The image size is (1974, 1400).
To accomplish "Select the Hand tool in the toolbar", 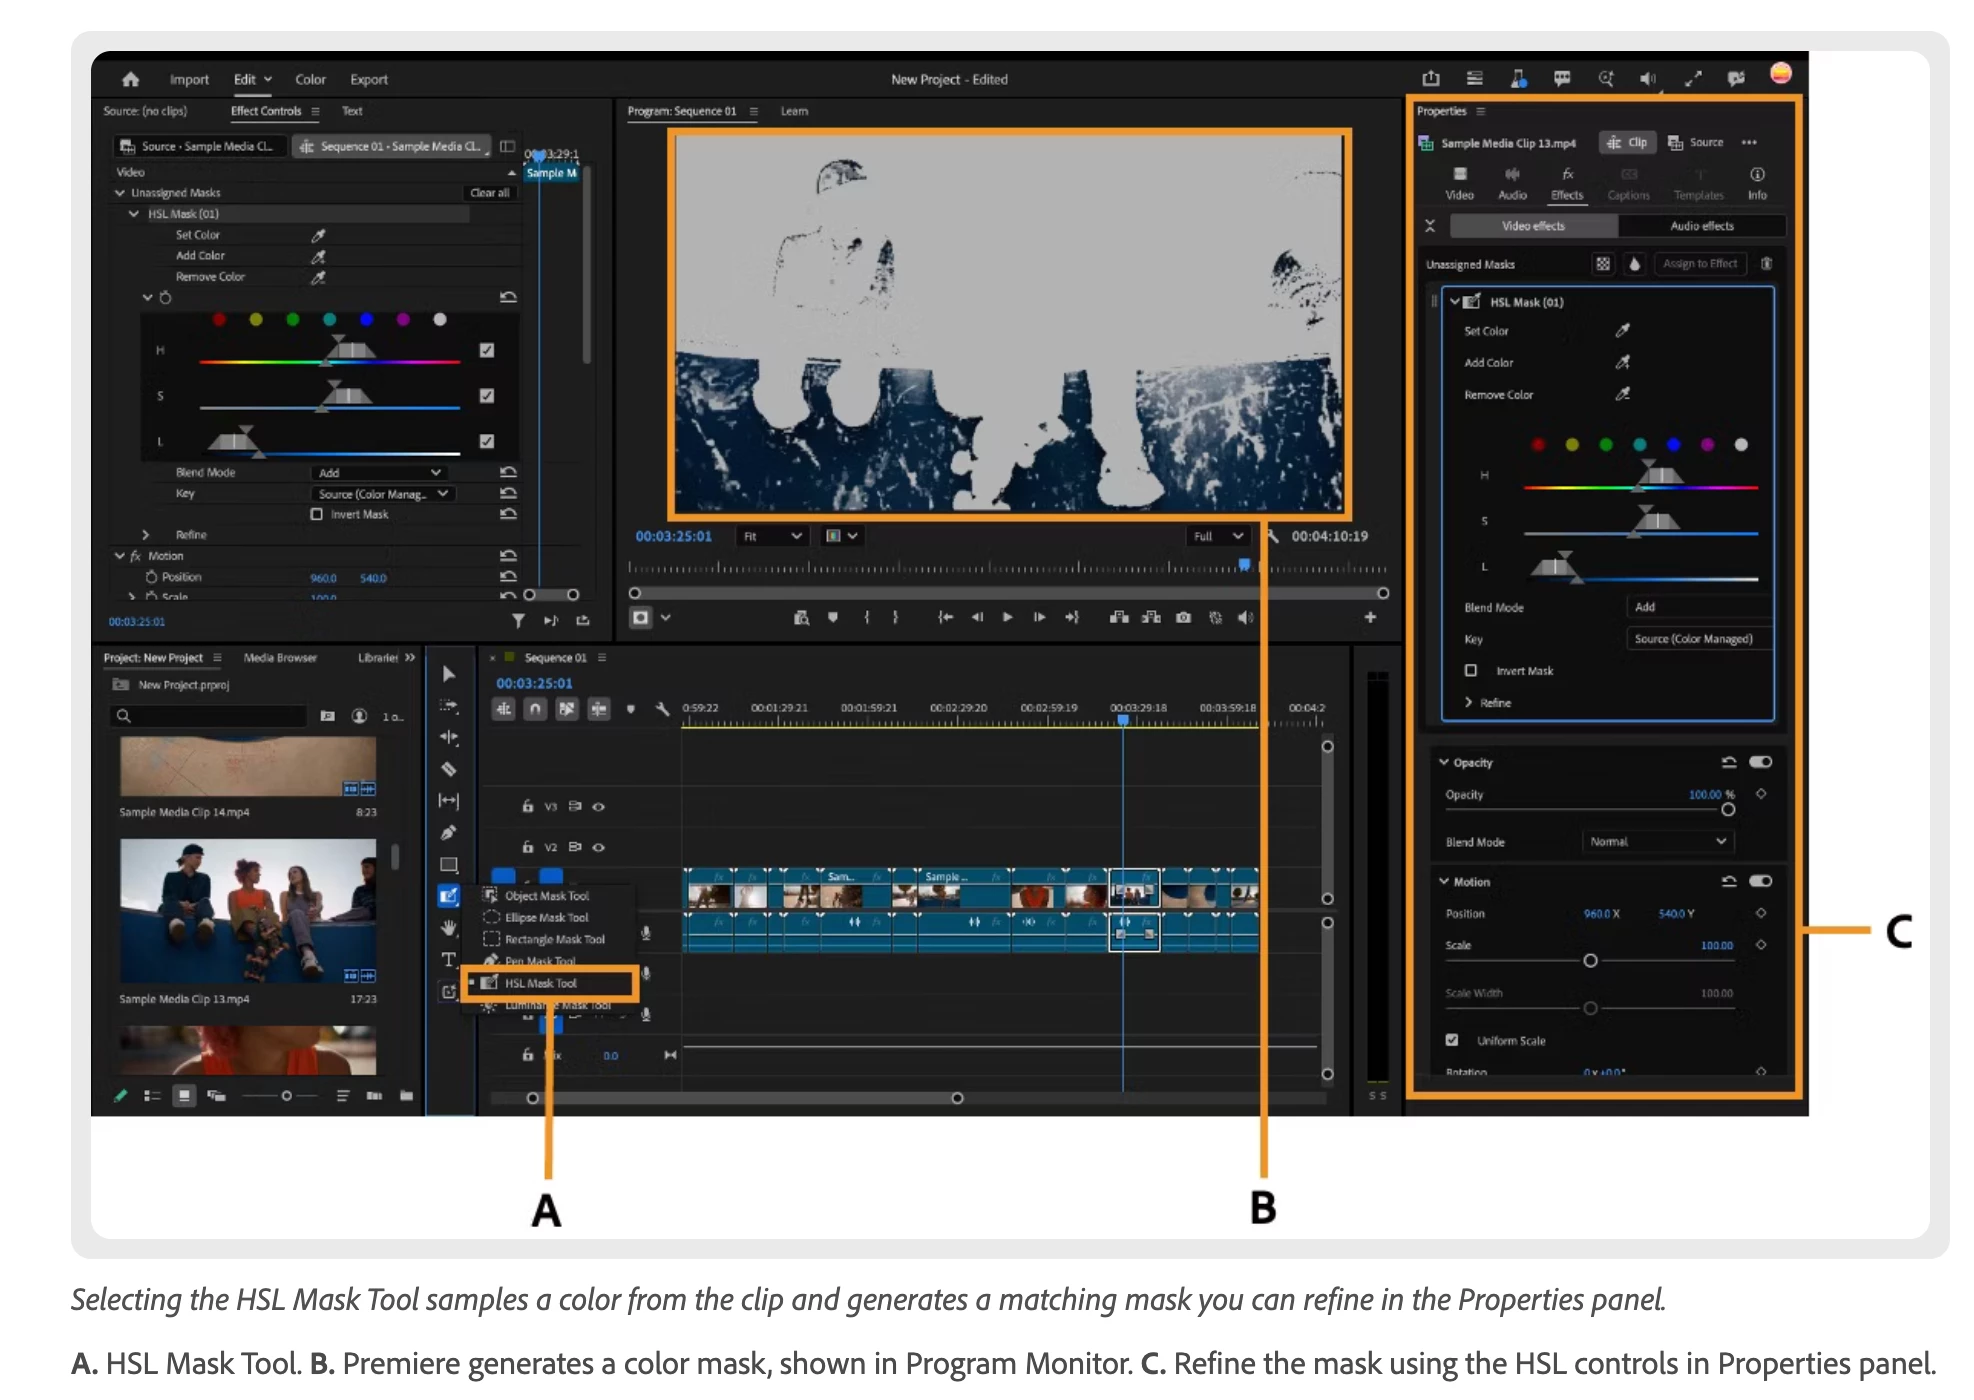I will [x=449, y=927].
